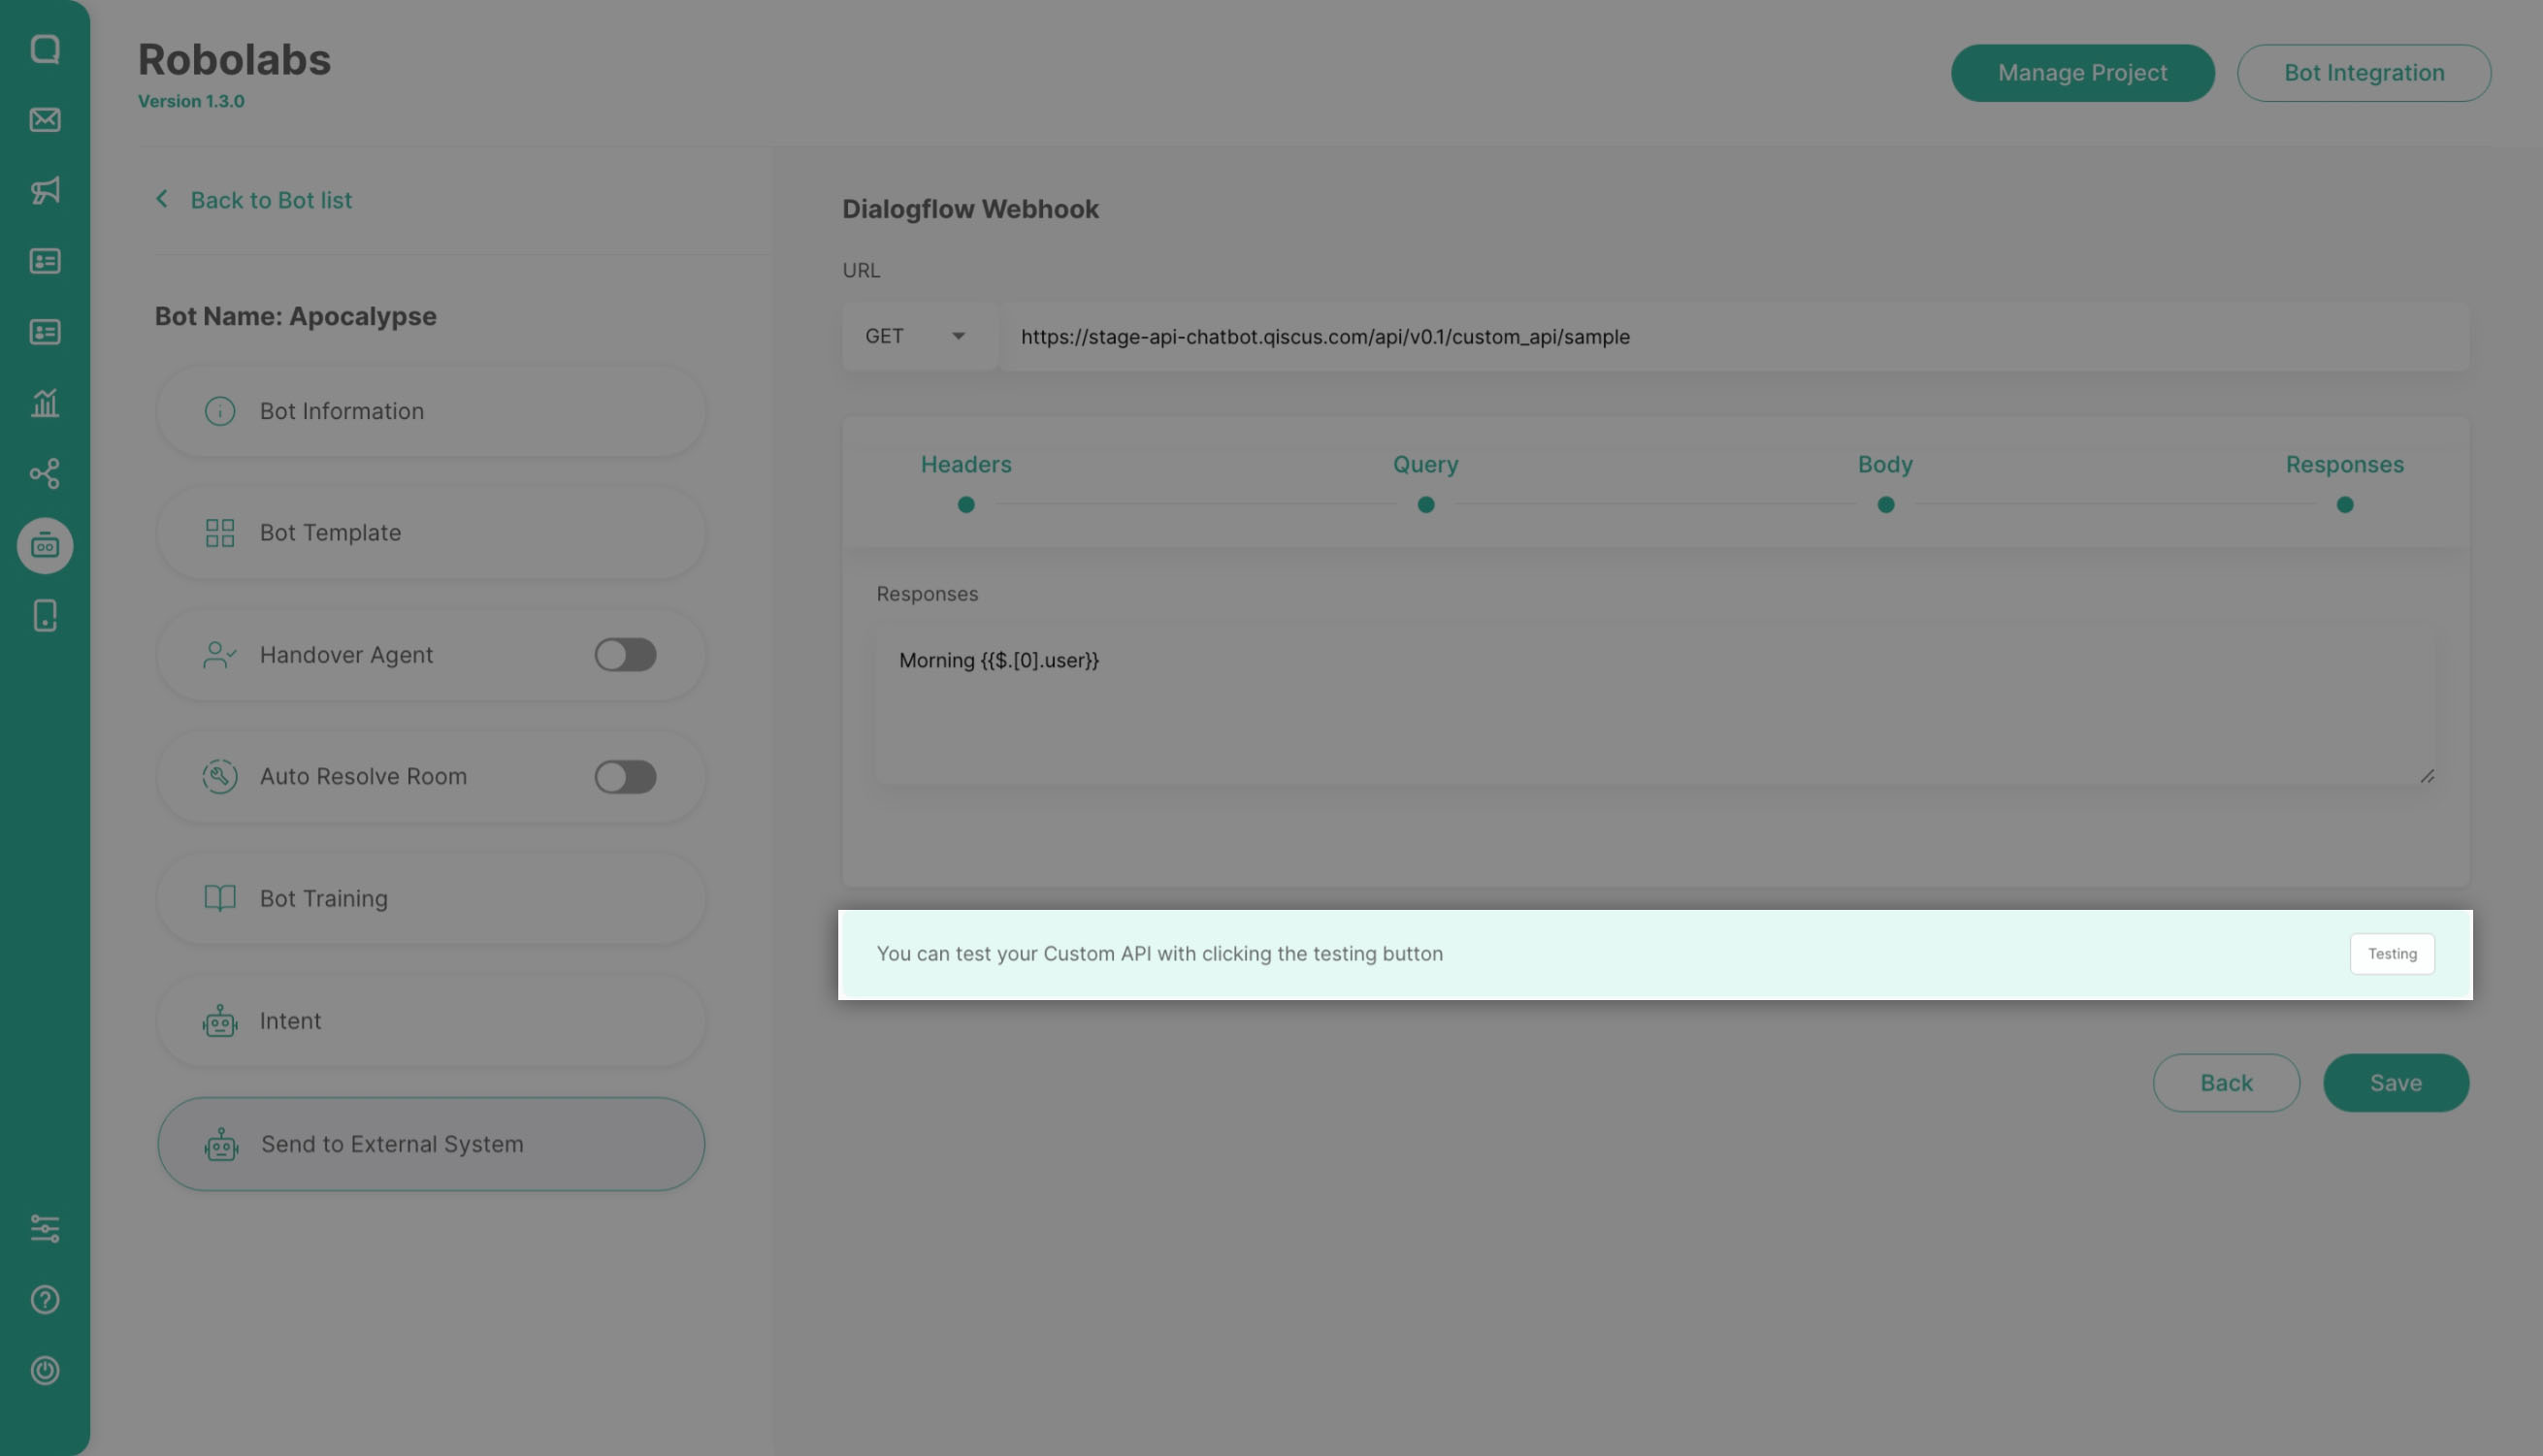Screen dimensions: 2543x1456
Task: Click the share integration nodes icon
Action: point(45,473)
